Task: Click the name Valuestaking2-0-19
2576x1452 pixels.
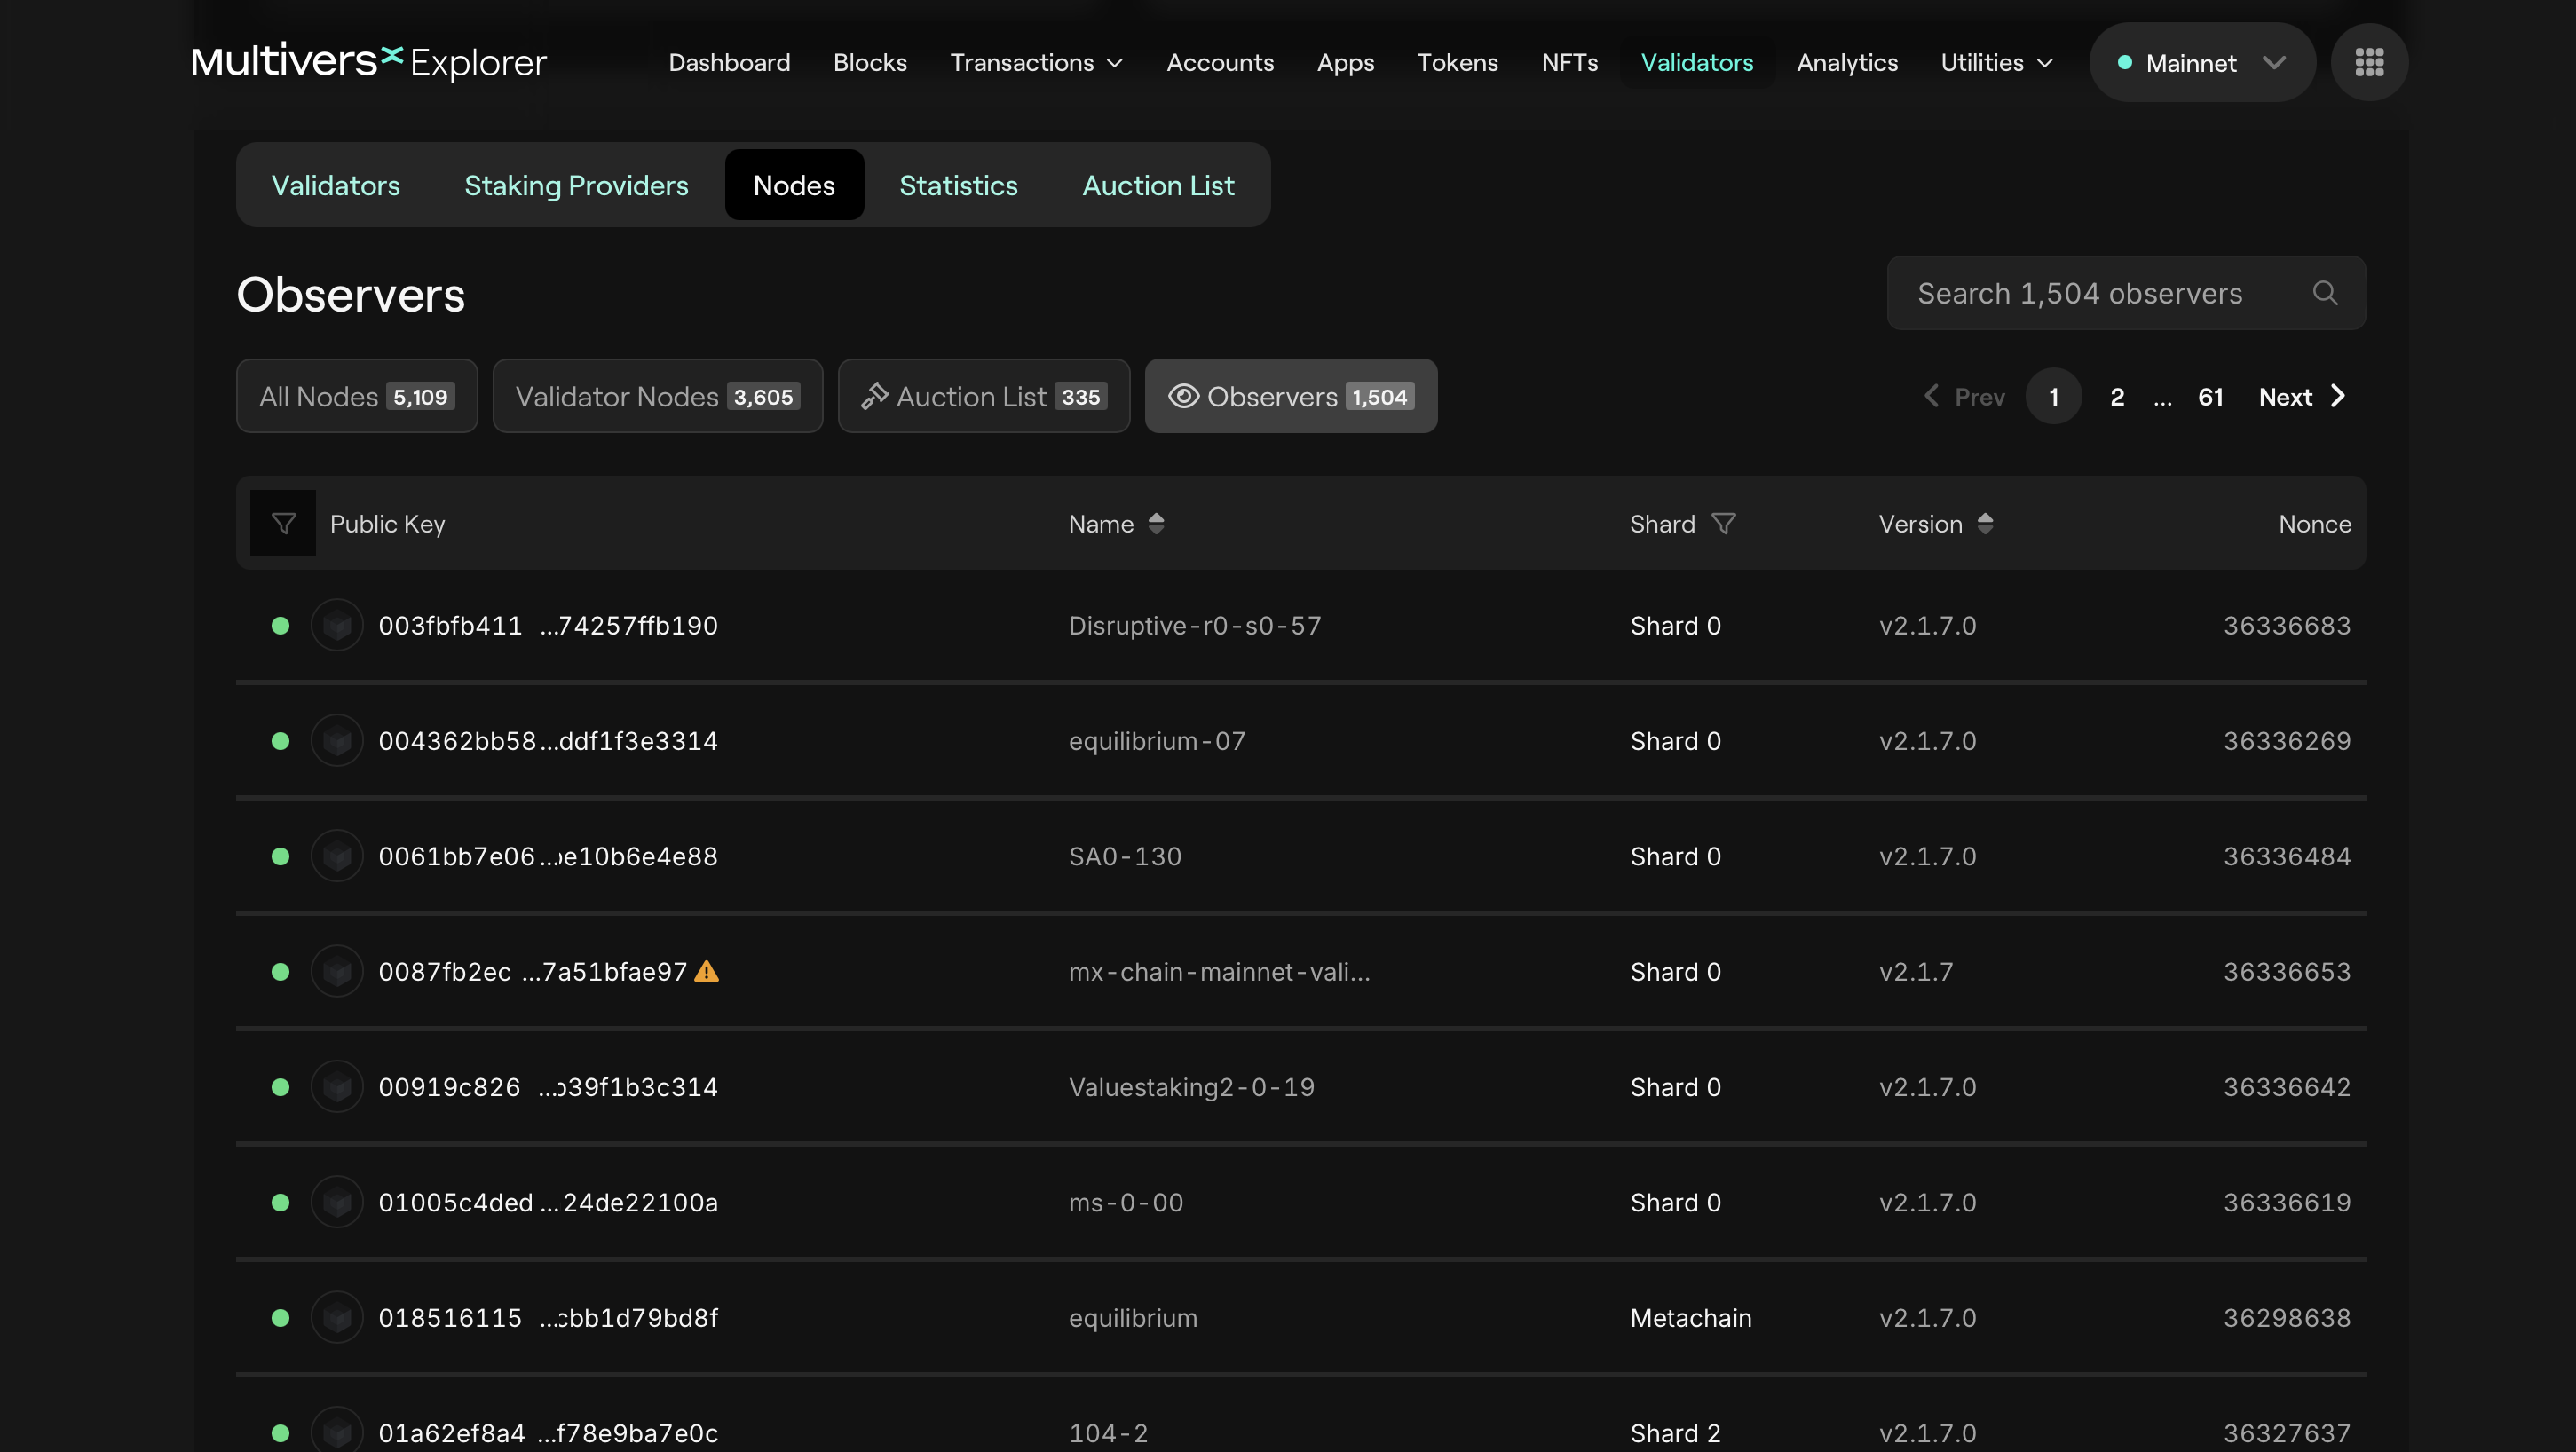Action: (x=1191, y=1087)
